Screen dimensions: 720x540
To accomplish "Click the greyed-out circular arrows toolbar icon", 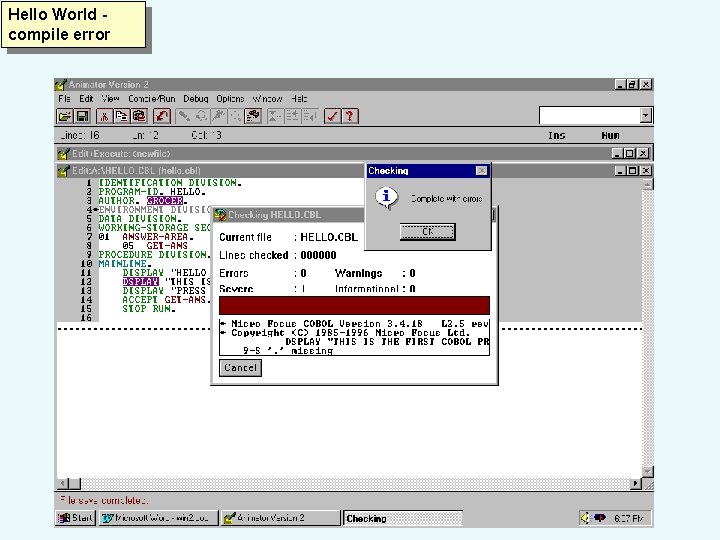I will [201, 116].
